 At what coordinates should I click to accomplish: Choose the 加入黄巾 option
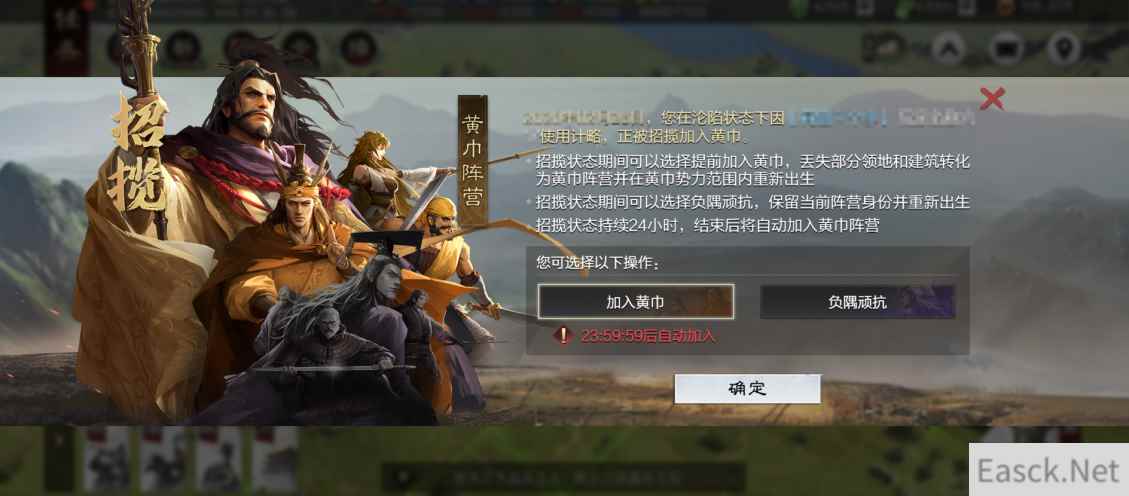636,302
